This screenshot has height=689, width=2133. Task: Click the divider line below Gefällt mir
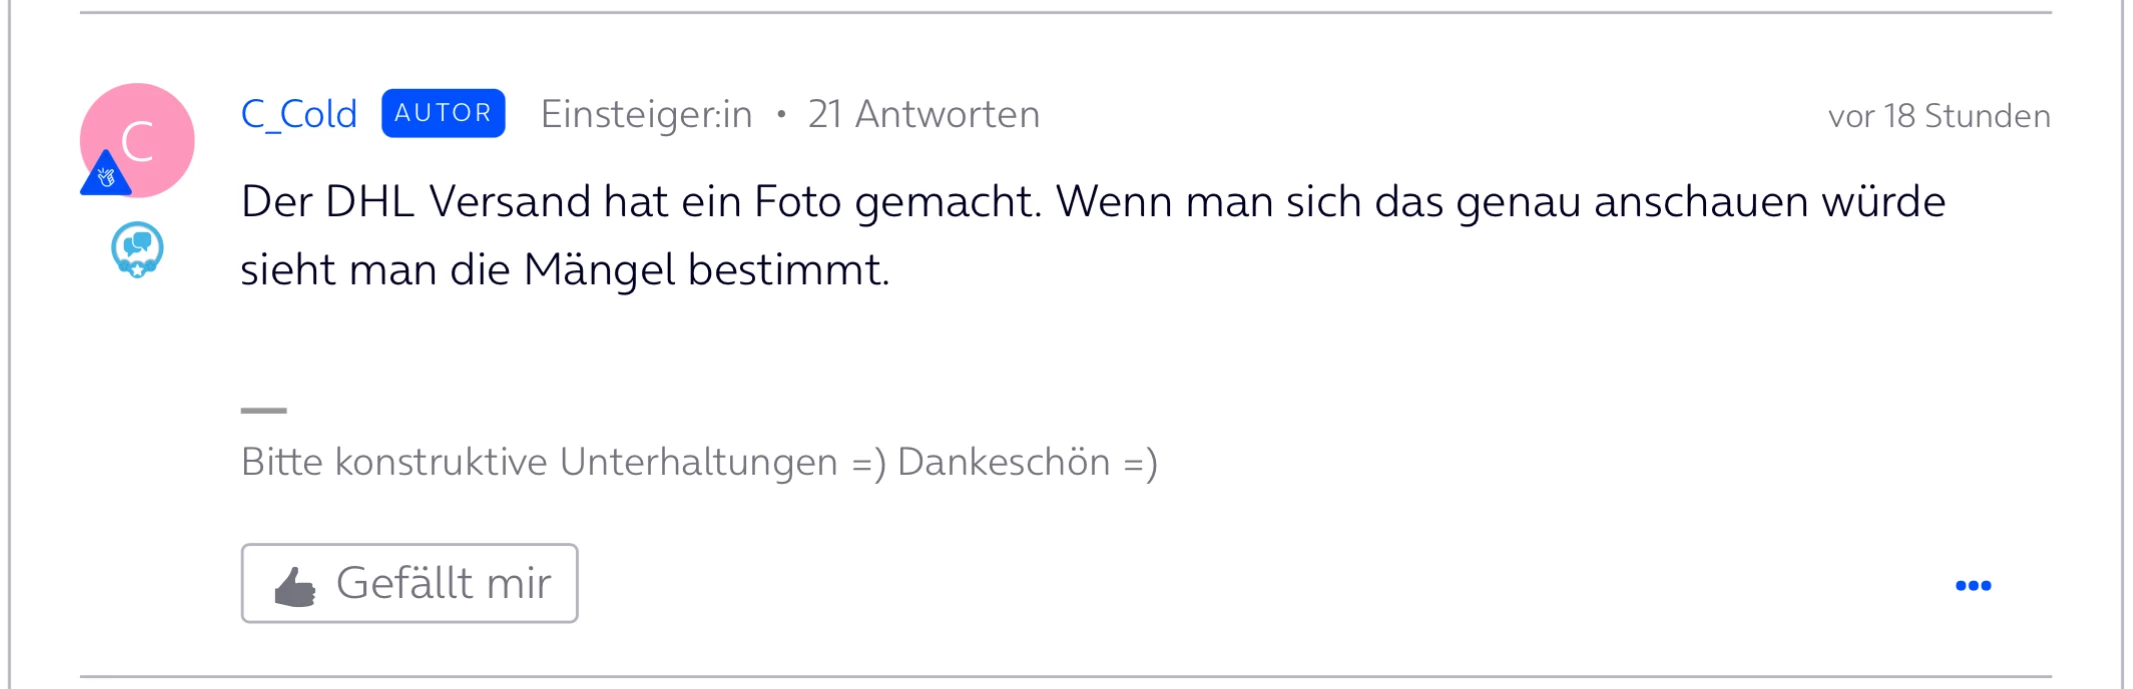point(1065,677)
